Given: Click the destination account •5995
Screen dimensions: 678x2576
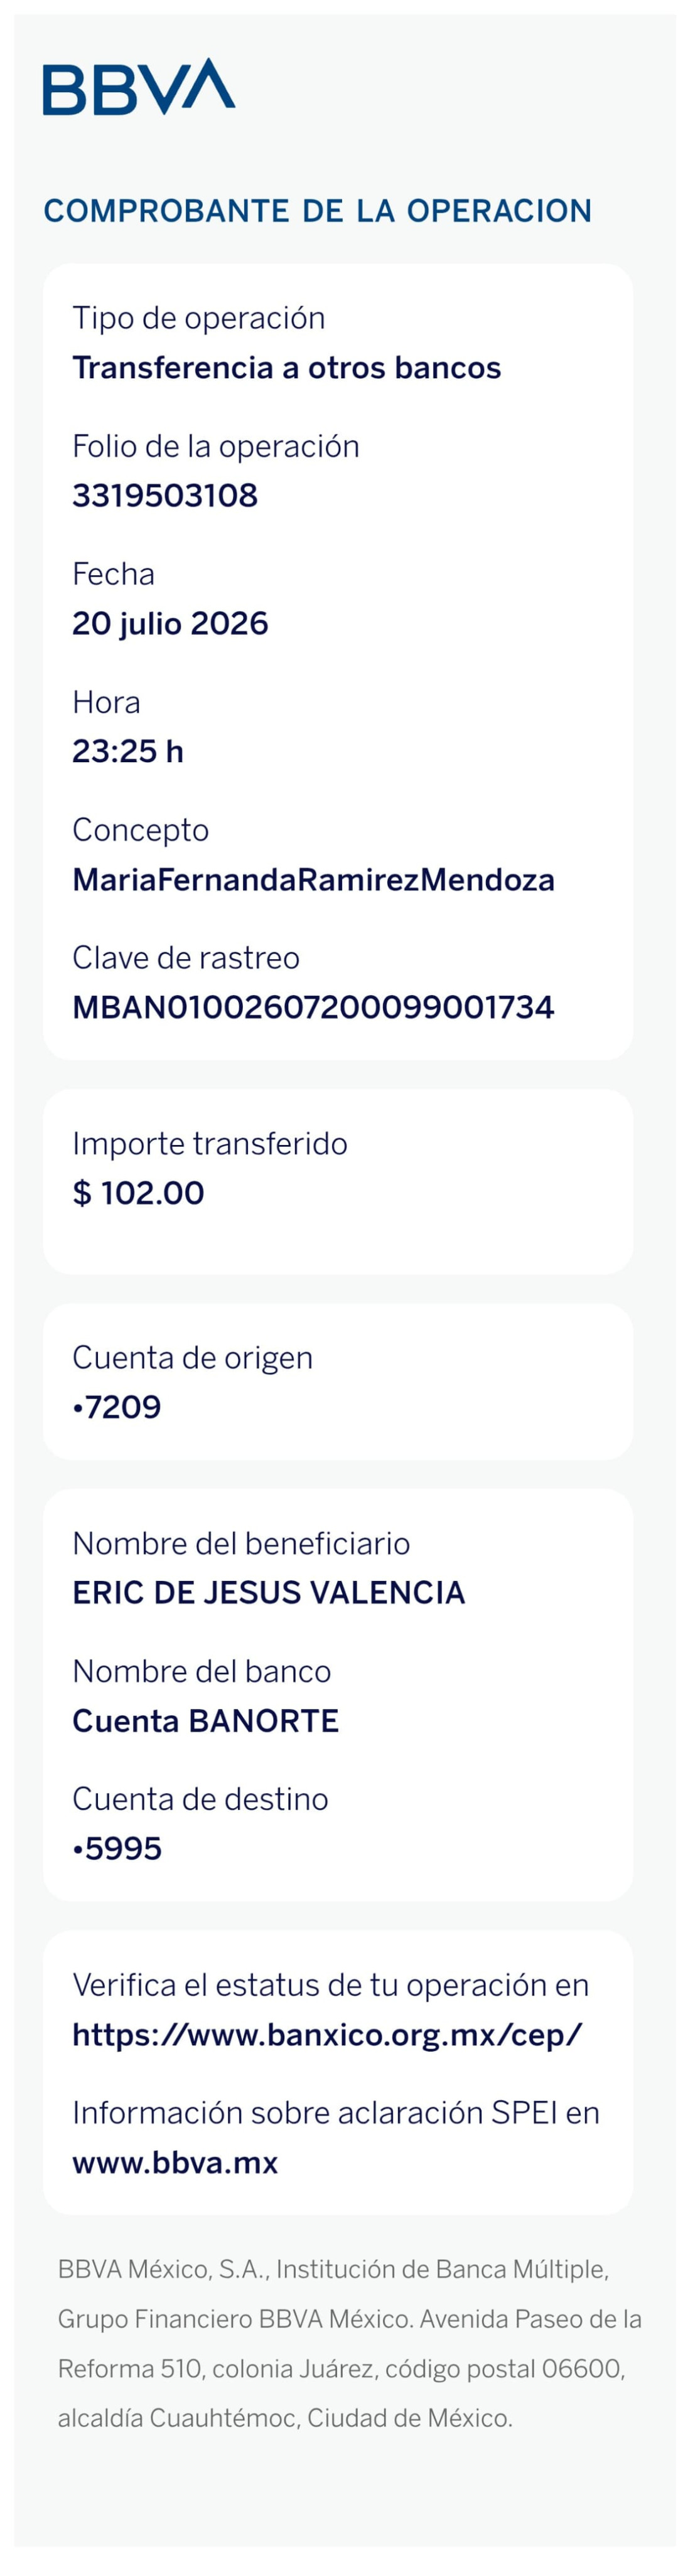Looking at the screenshot, I should 117,1849.
